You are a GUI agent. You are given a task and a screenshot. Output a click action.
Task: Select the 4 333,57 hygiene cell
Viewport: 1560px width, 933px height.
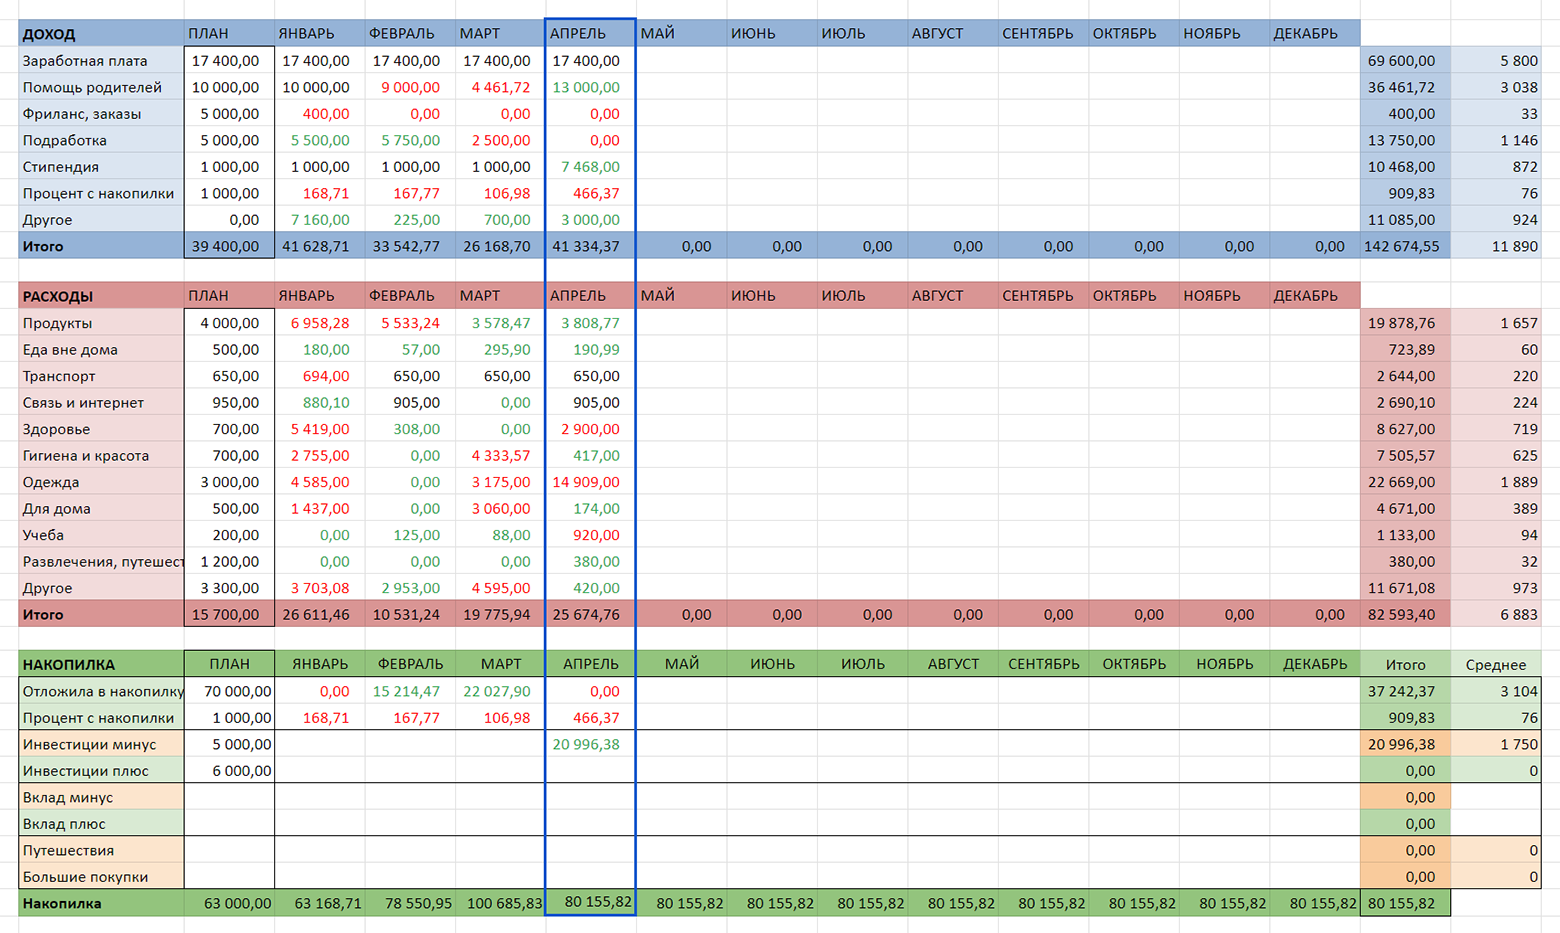[x=500, y=456]
